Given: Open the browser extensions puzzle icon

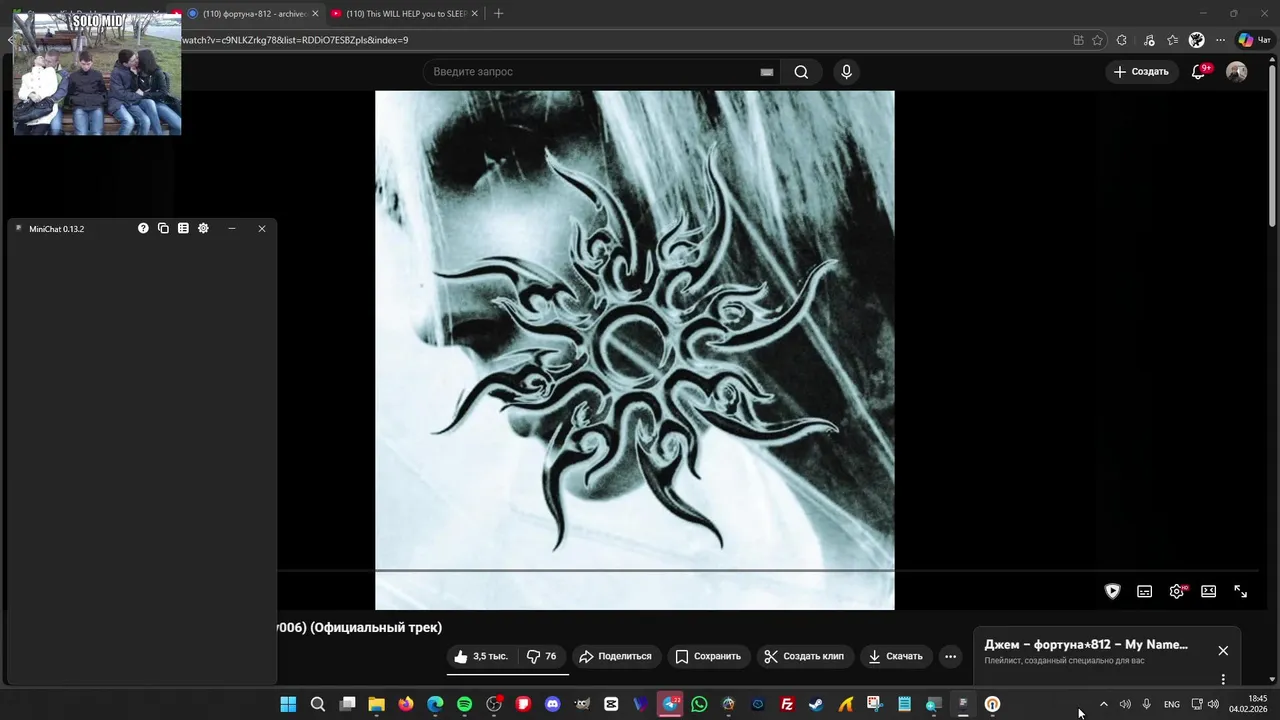Looking at the screenshot, I should click(x=1122, y=40).
